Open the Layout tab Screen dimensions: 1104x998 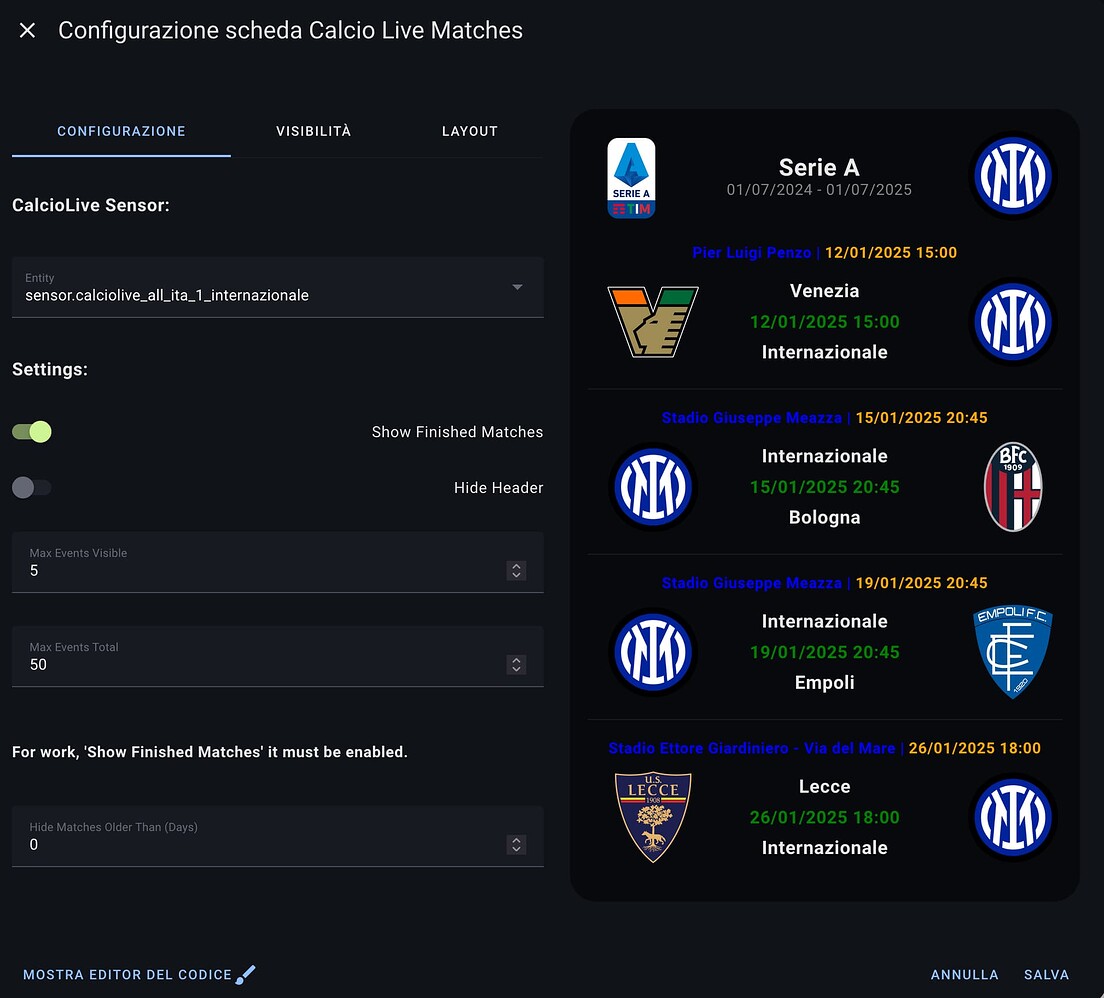469,131
